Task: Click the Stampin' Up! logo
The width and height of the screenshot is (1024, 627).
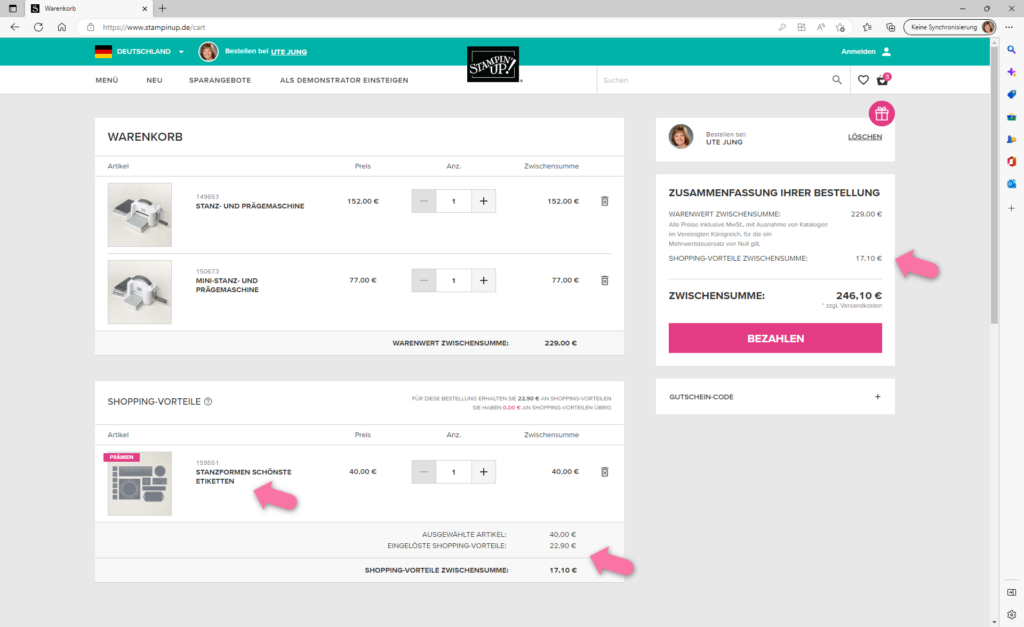Action: click(493, 64)
